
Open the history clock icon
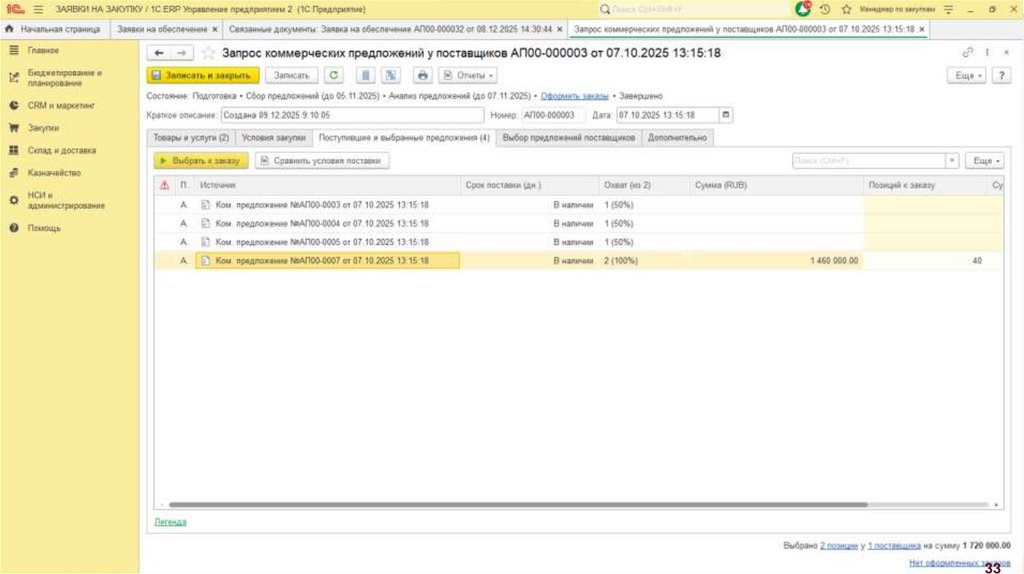pos(825,9)
